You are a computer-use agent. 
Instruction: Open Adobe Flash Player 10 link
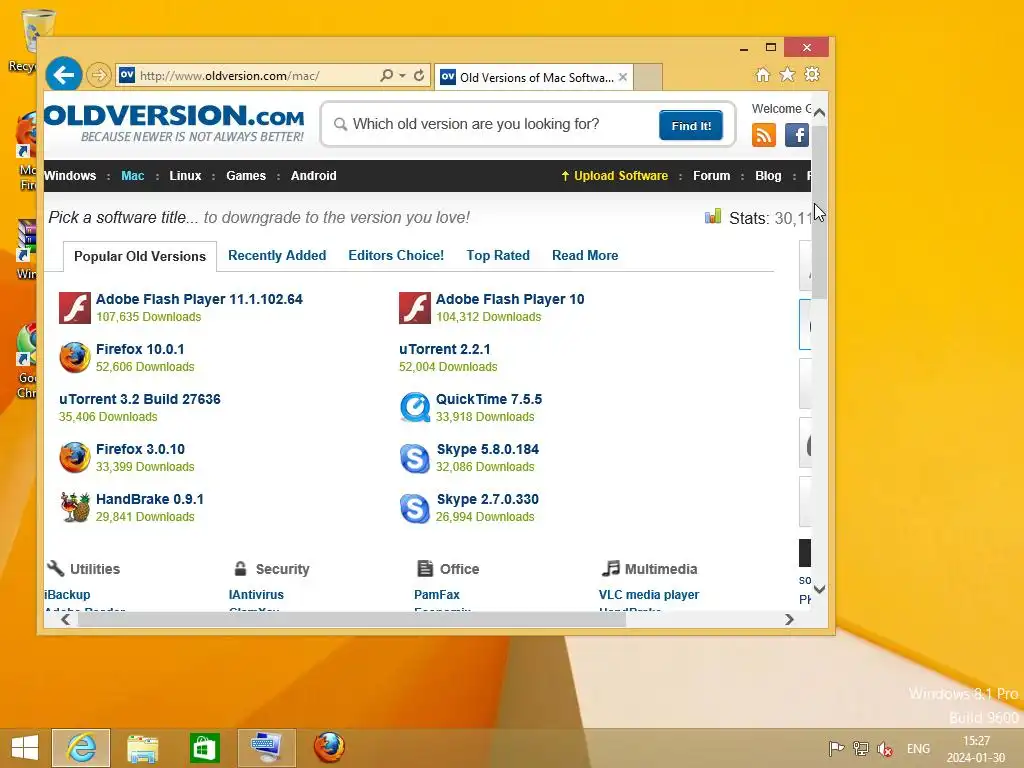[x=510, y=299]
